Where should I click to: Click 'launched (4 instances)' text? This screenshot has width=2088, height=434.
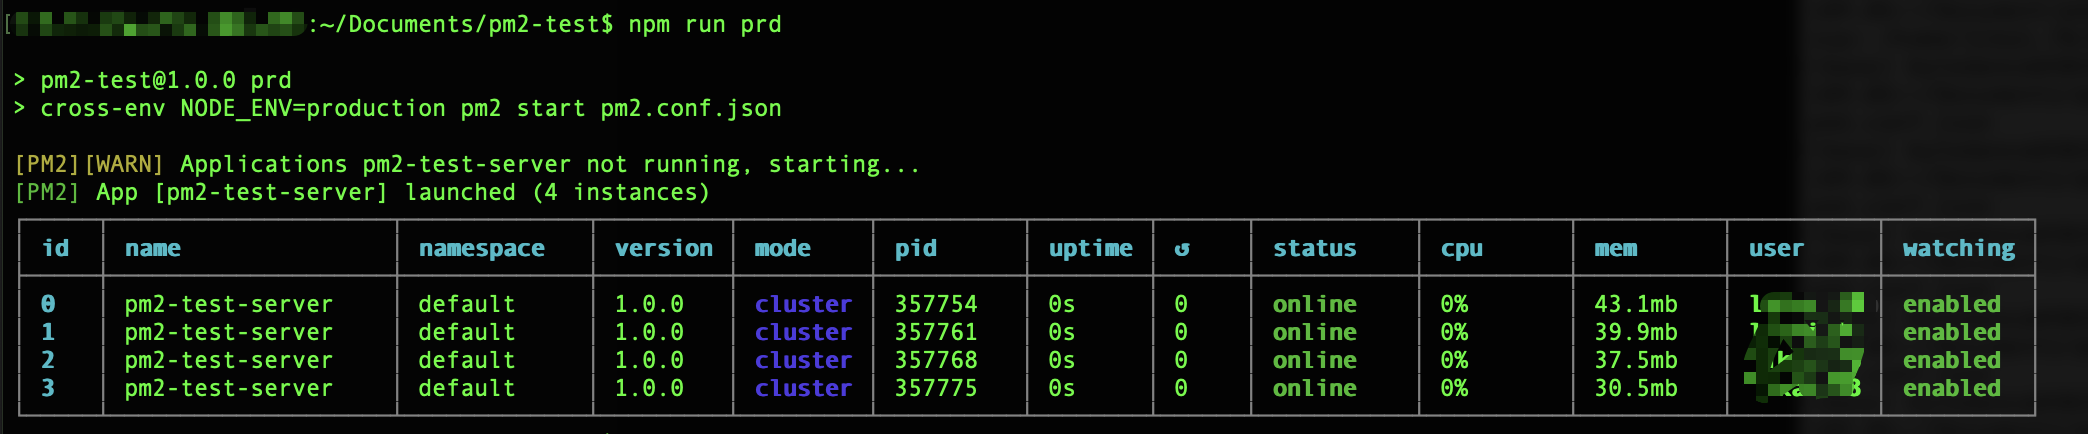pyautogui.click(x=558, y=192)
